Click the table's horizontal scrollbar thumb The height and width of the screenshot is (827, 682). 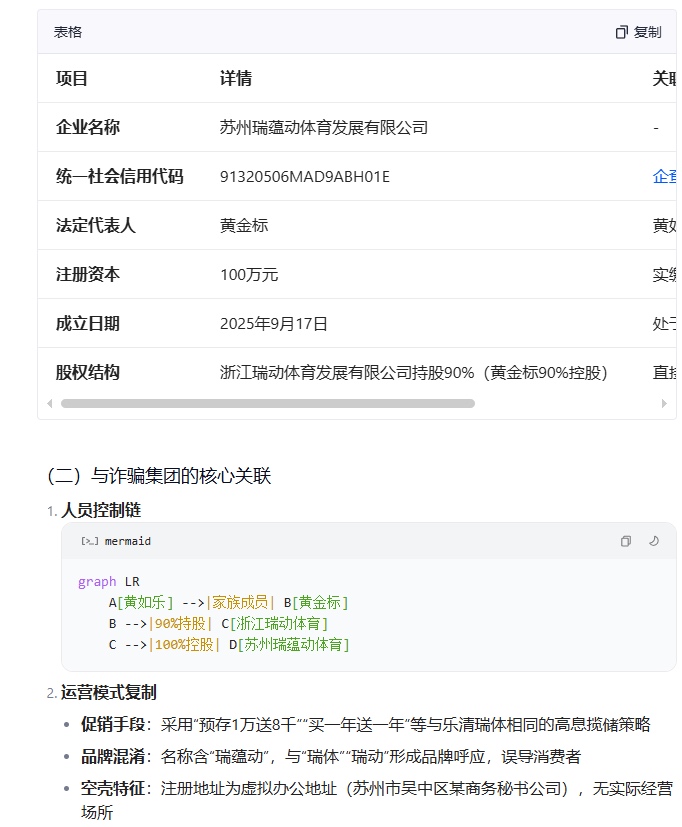[267, 404]
